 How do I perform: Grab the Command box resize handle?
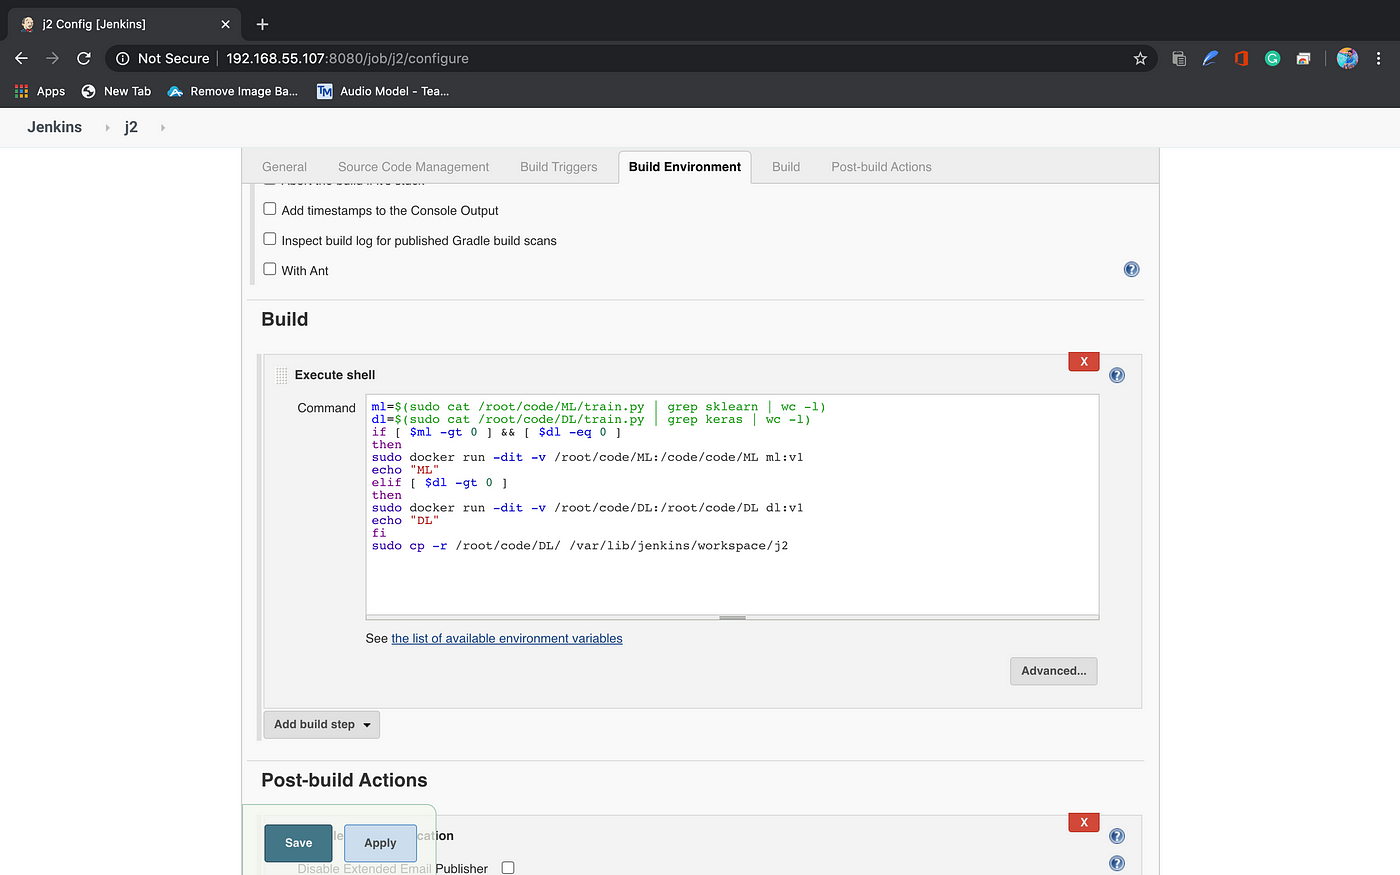(732, 618)
